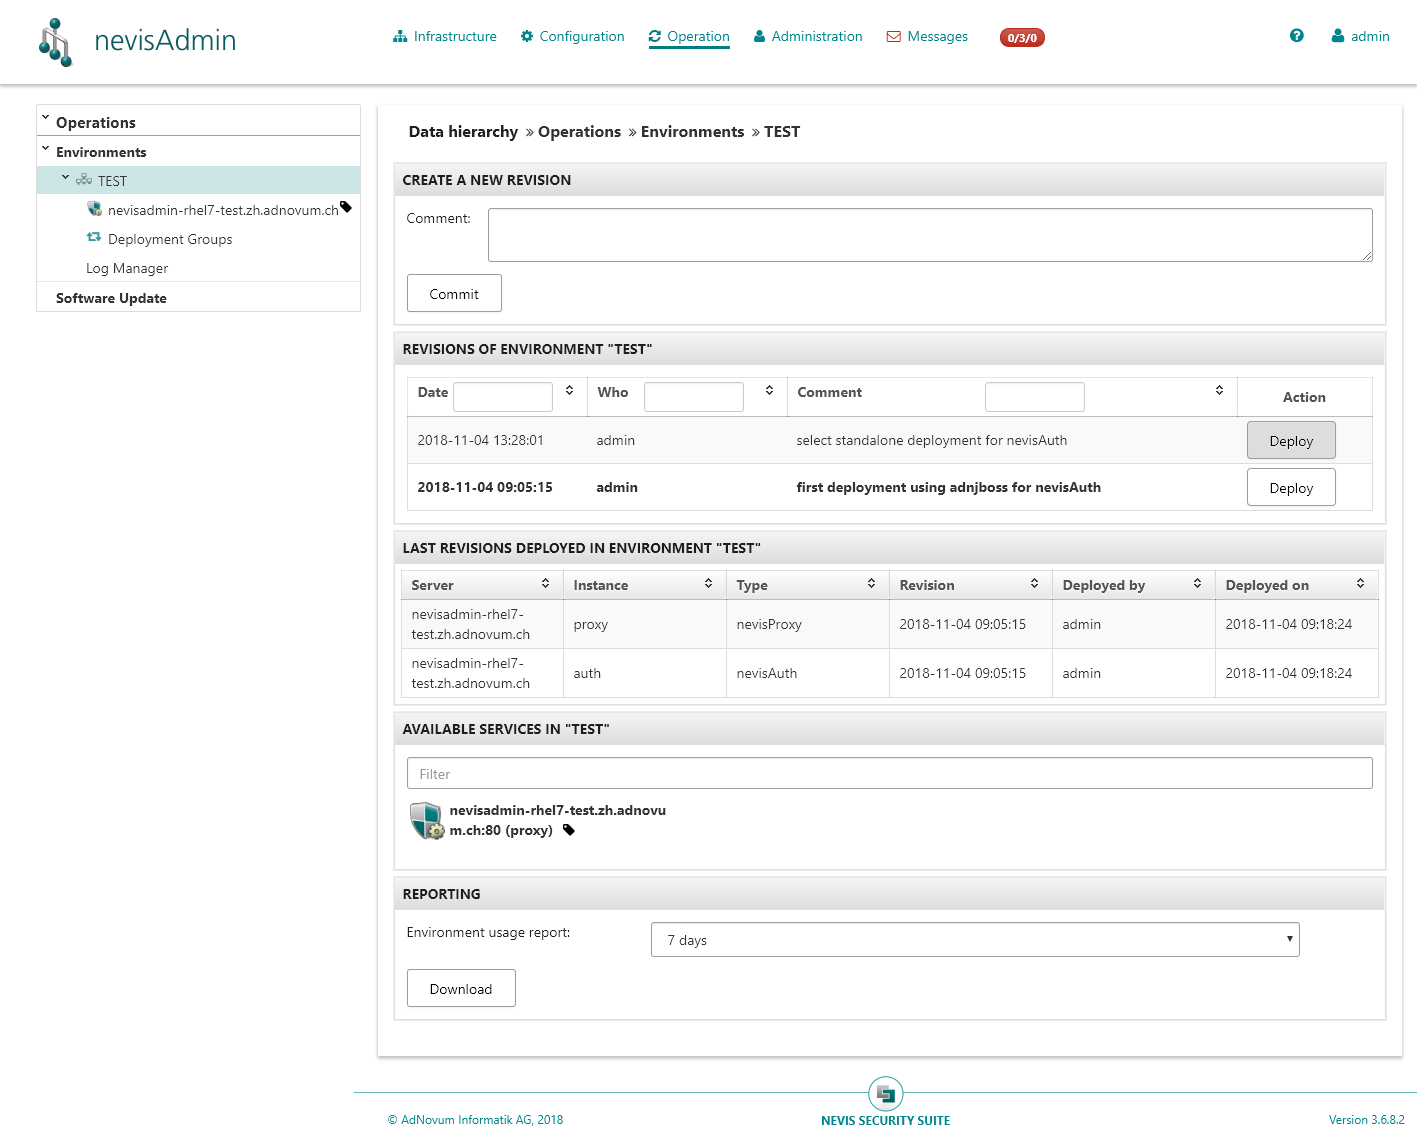Sort revisions by Date column arrows
This screenshot has width=1417, height=1132.
(570, 390)
